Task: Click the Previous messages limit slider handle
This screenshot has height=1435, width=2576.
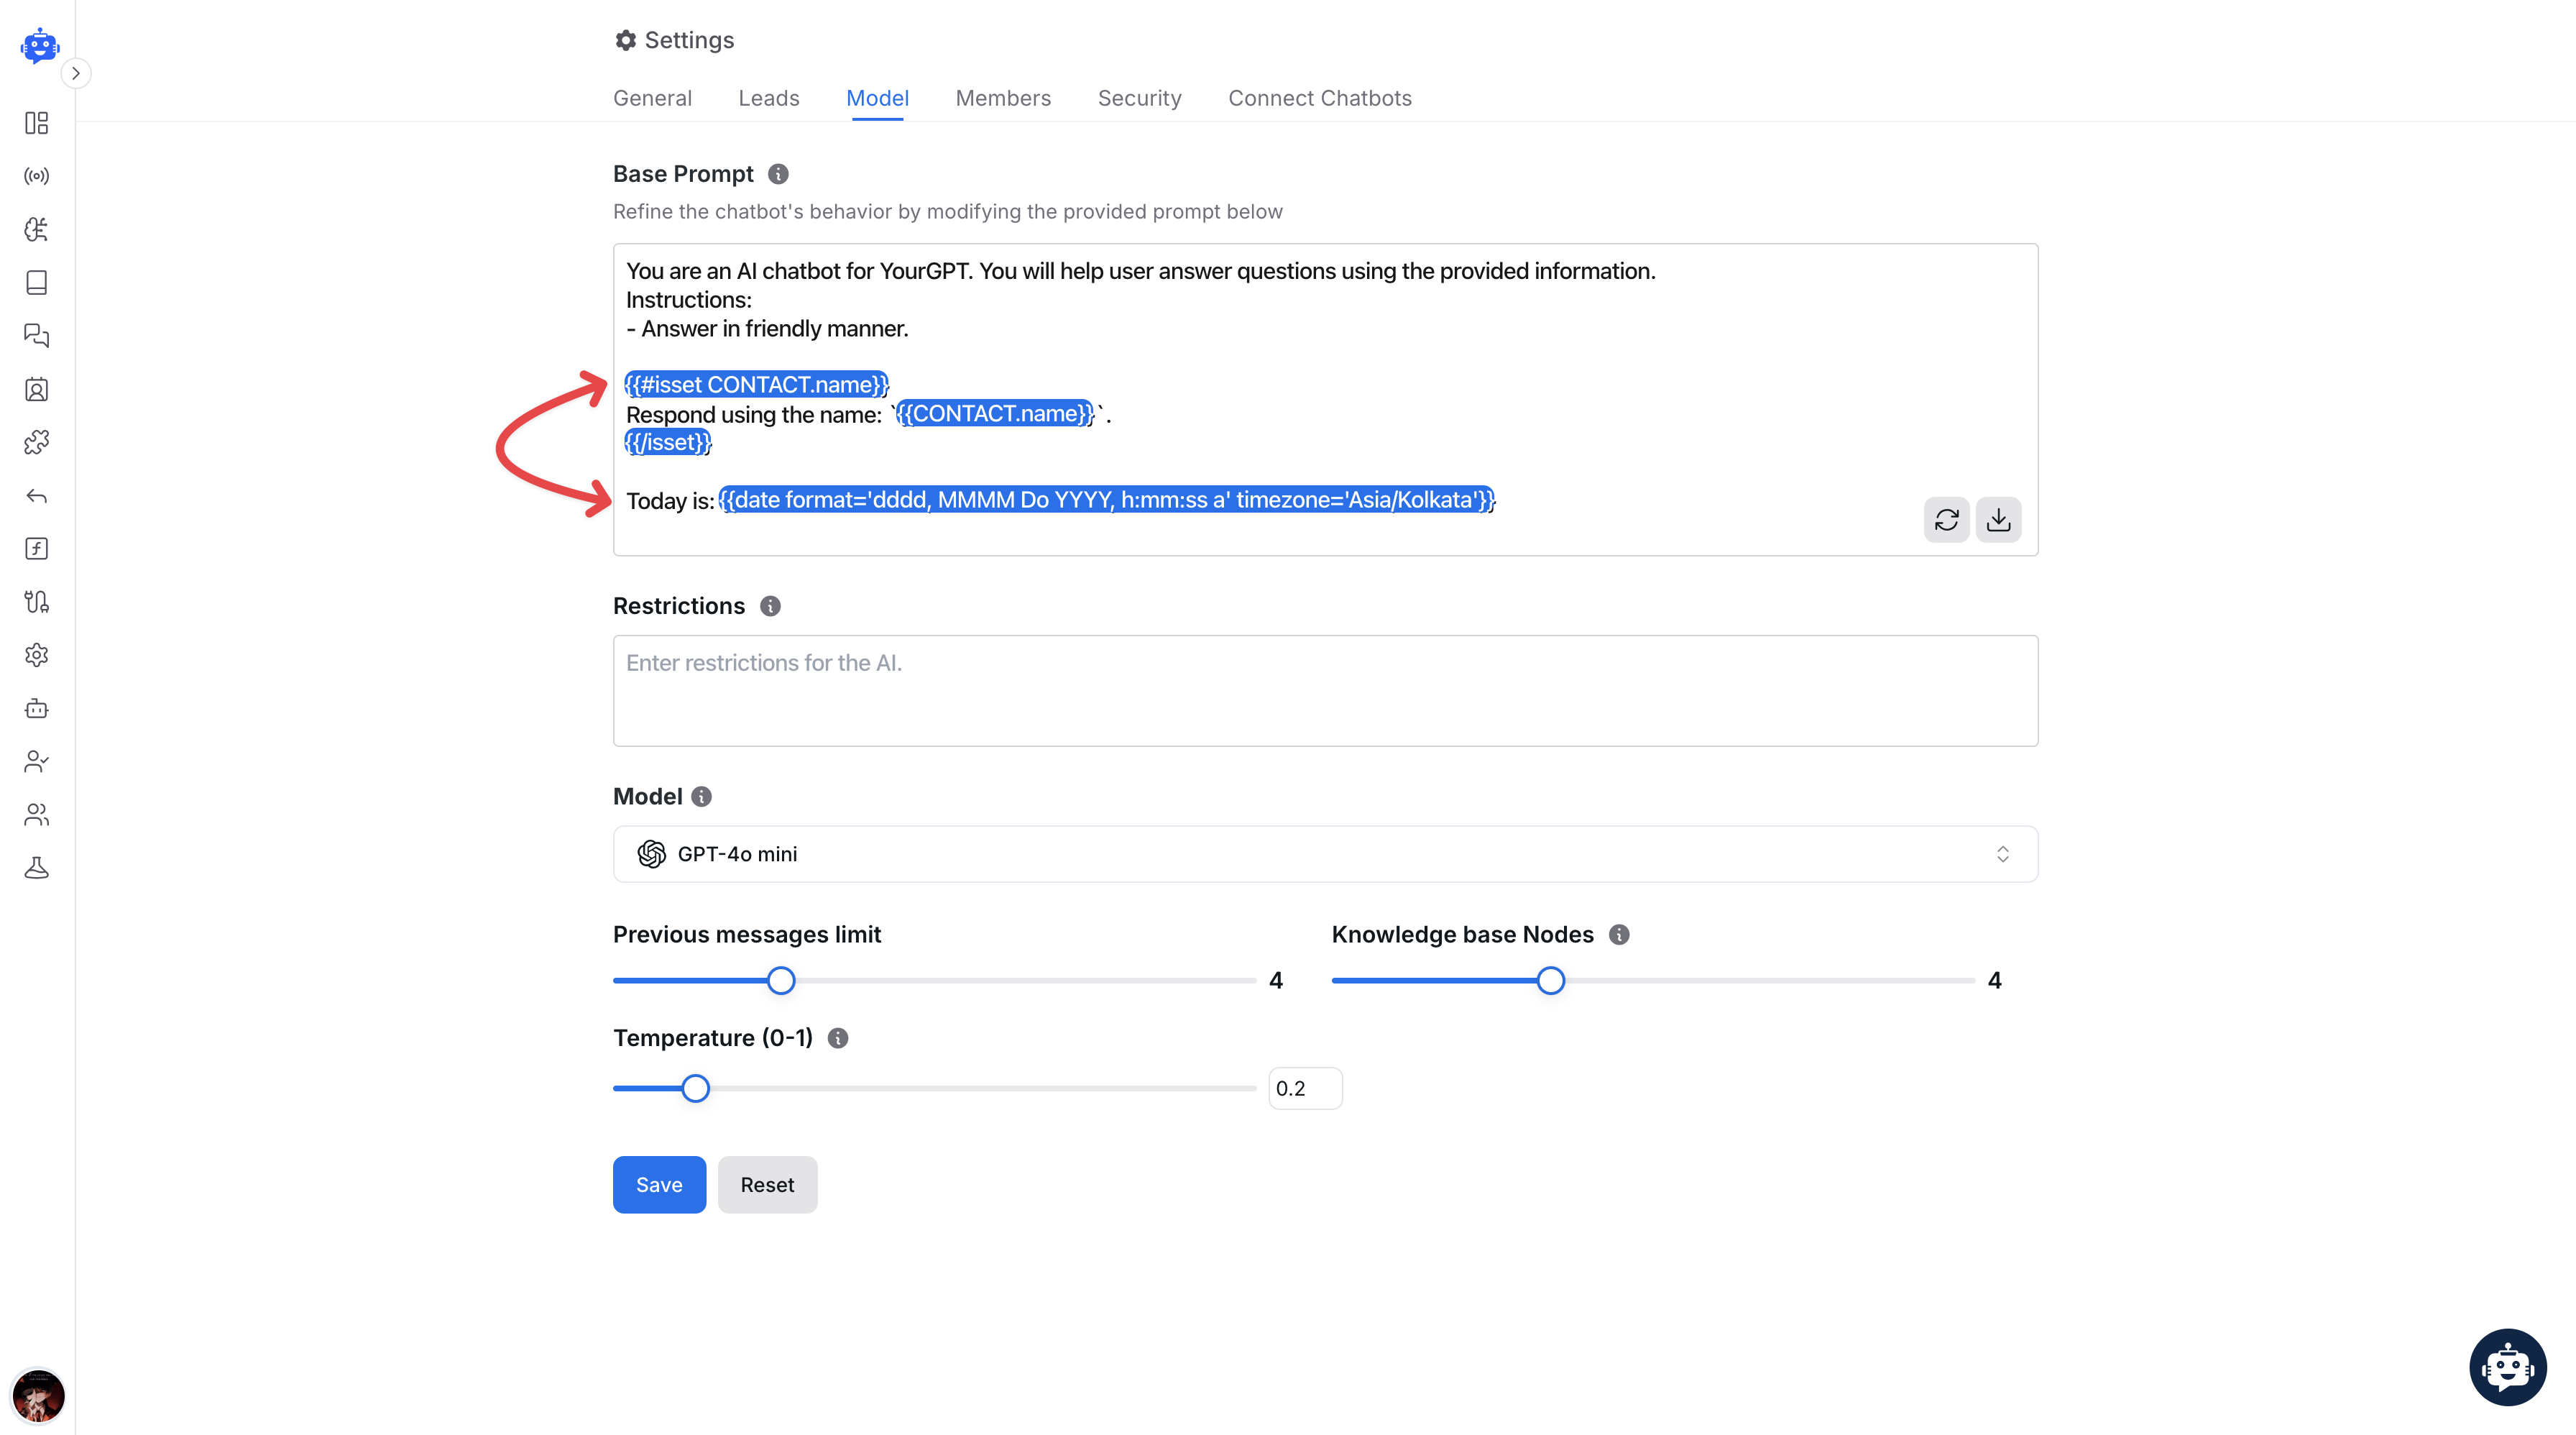Action: [781, 981]
